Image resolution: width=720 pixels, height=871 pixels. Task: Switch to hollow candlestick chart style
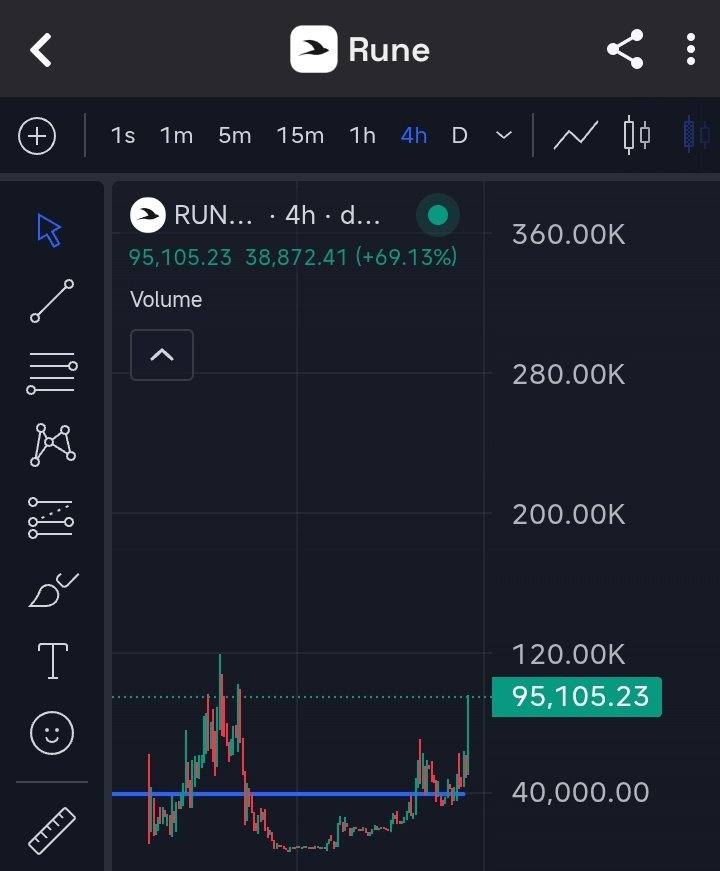click(637, 135)
